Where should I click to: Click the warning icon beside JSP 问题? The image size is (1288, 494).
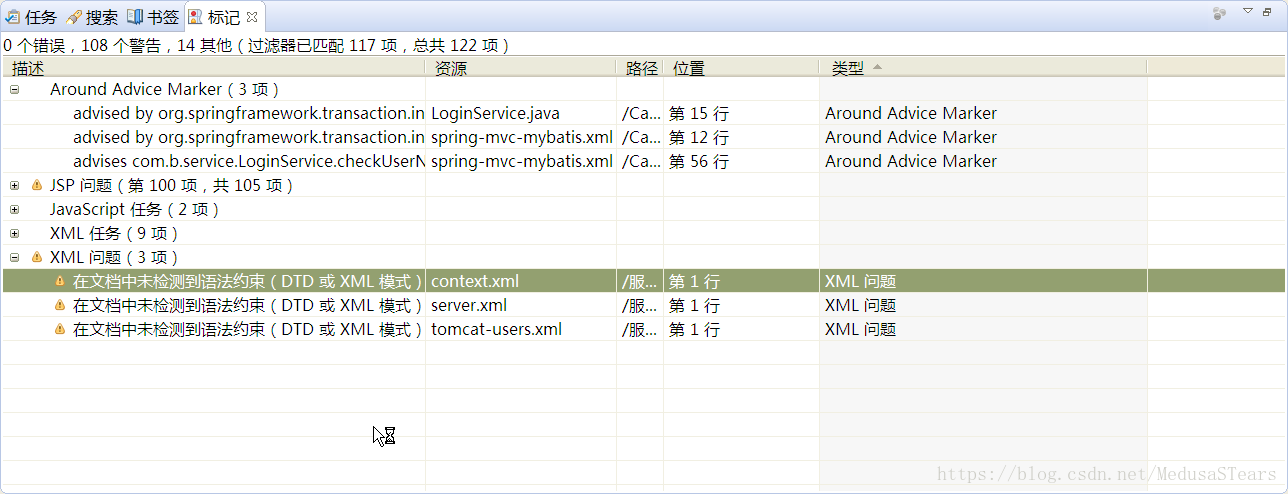pyautogui.click(x=37, y=185)
